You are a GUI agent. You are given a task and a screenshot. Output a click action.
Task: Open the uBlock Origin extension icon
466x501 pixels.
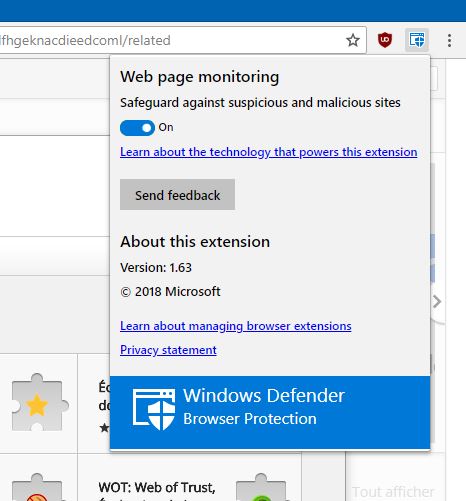click(385, 40)
